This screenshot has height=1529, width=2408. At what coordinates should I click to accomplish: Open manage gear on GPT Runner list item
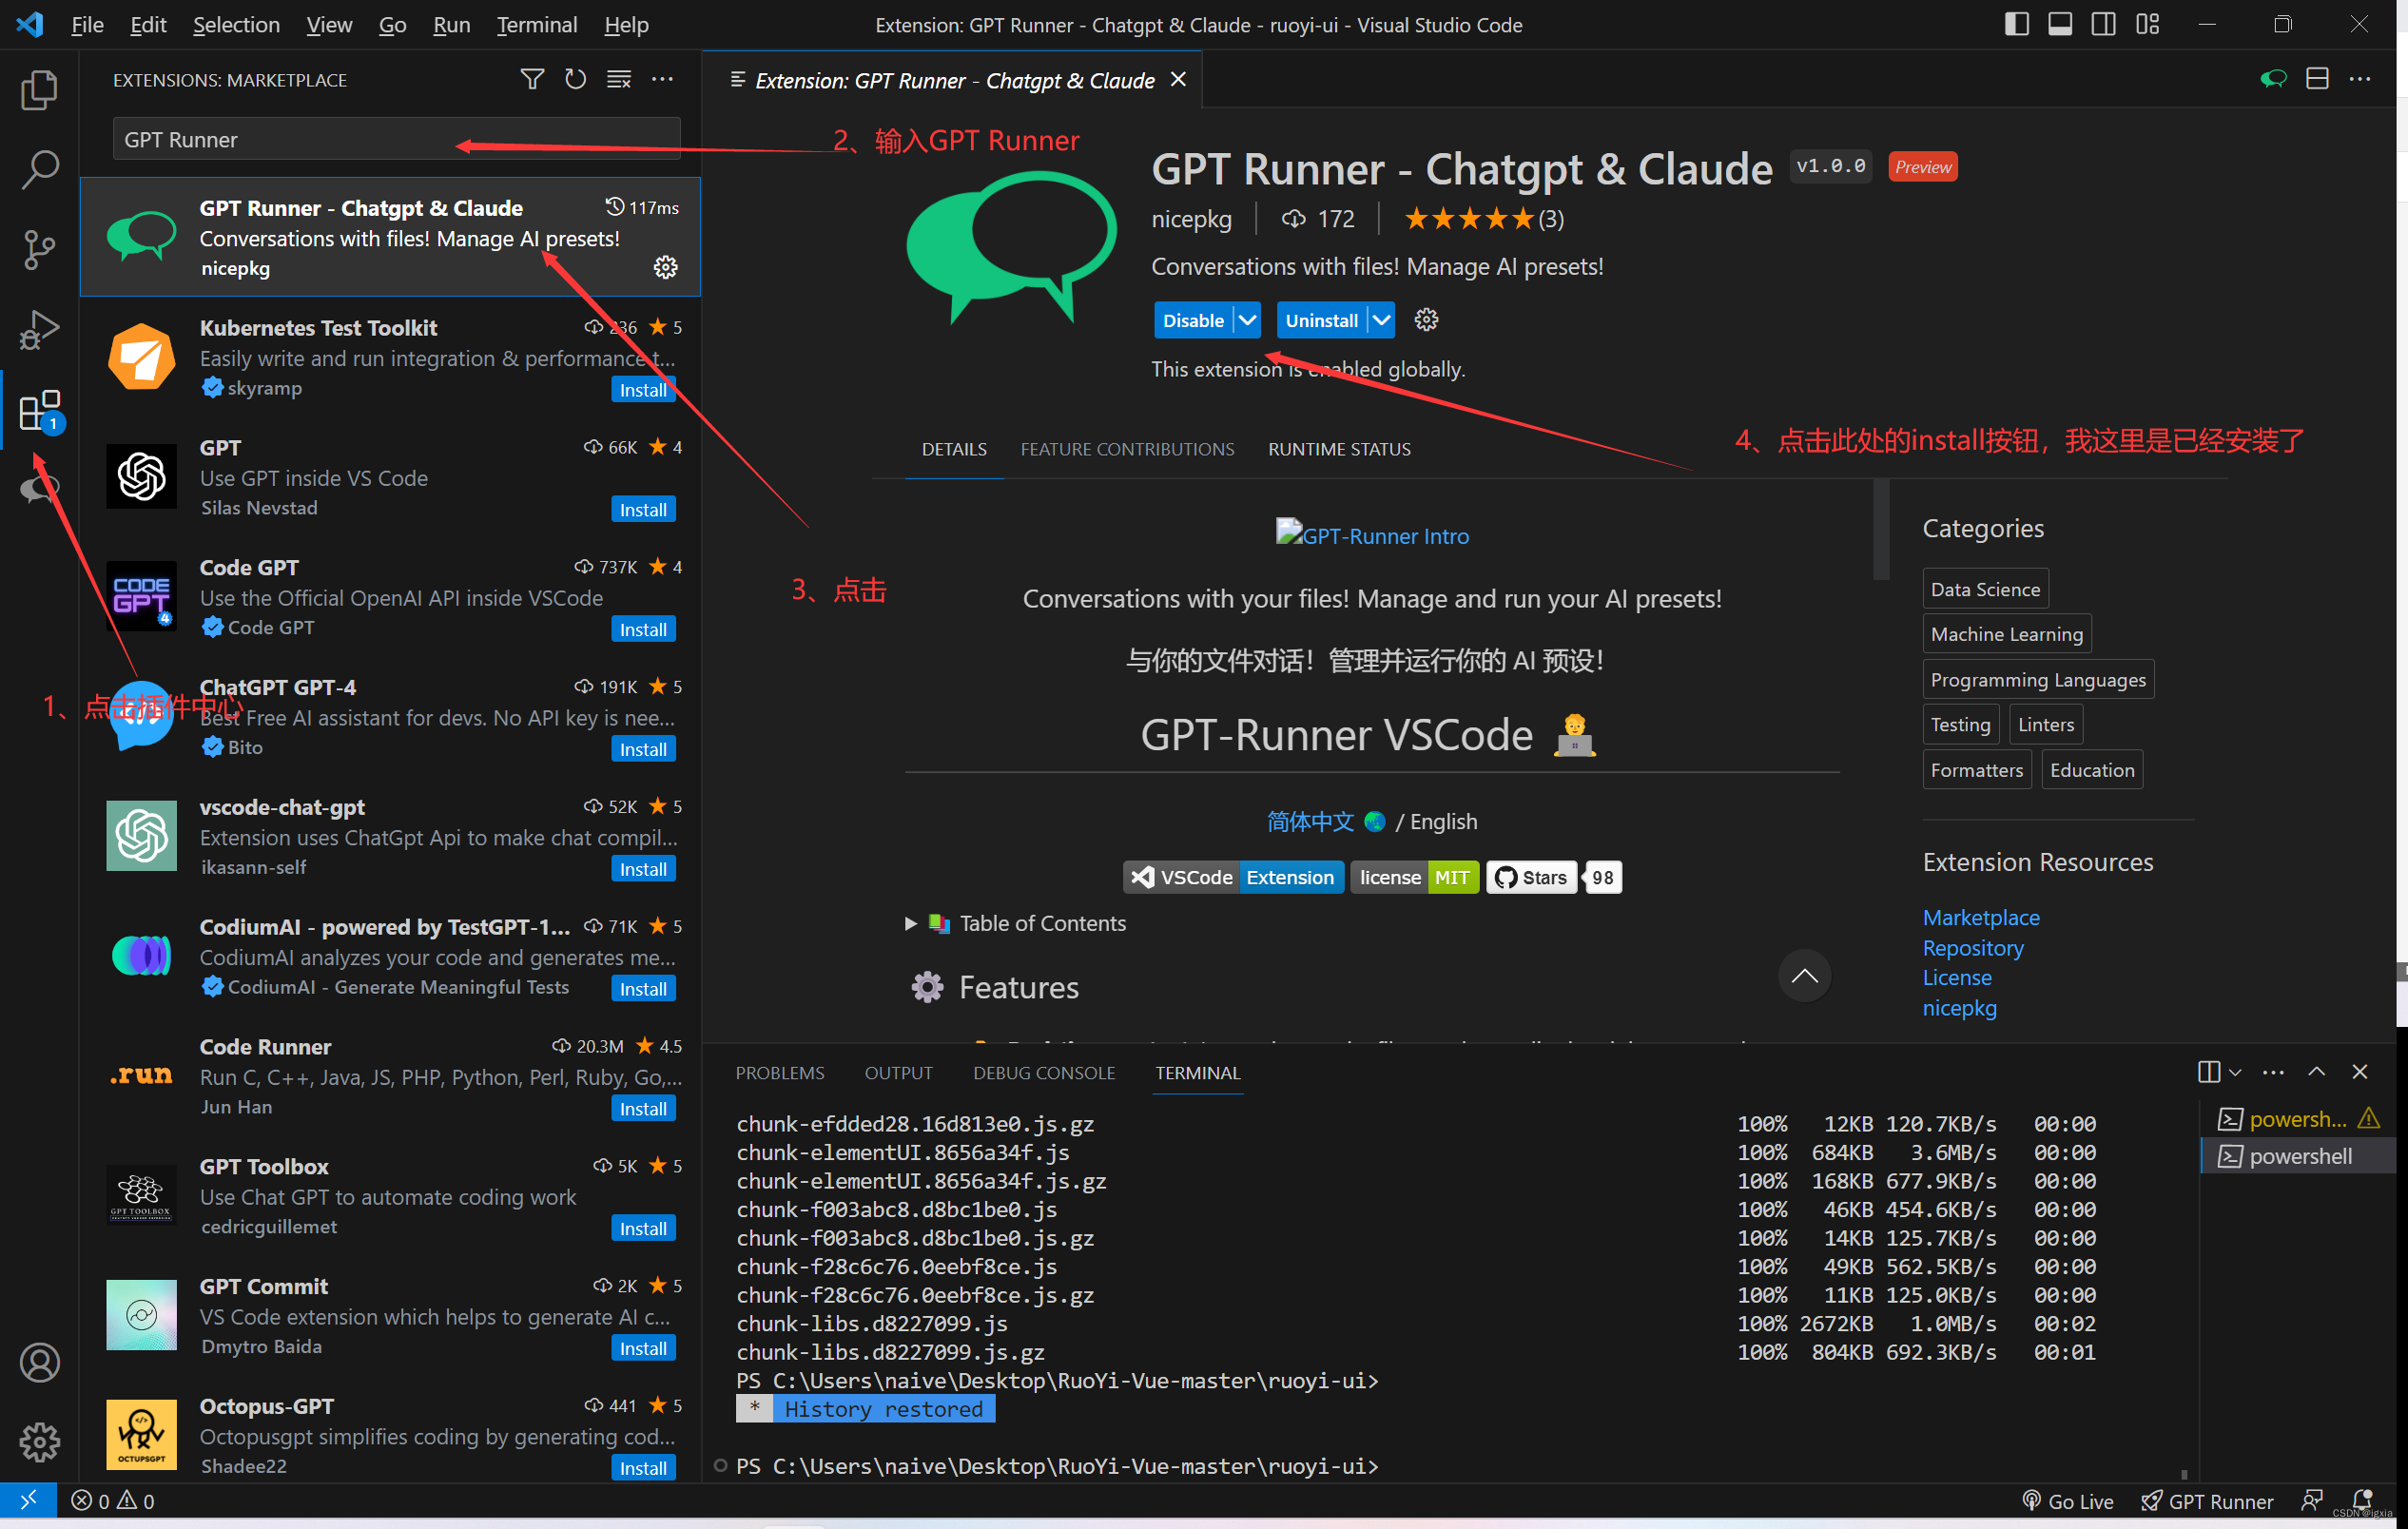point(665,267)
